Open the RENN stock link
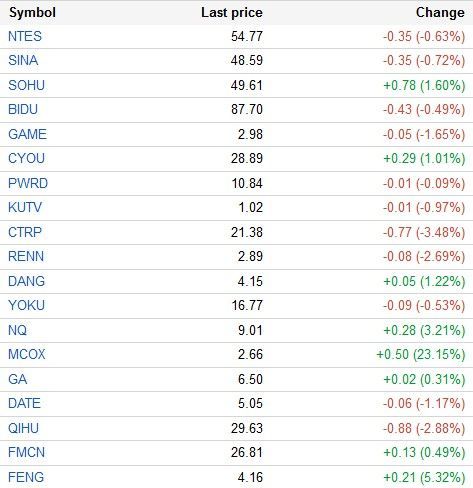 pos(26,256)
